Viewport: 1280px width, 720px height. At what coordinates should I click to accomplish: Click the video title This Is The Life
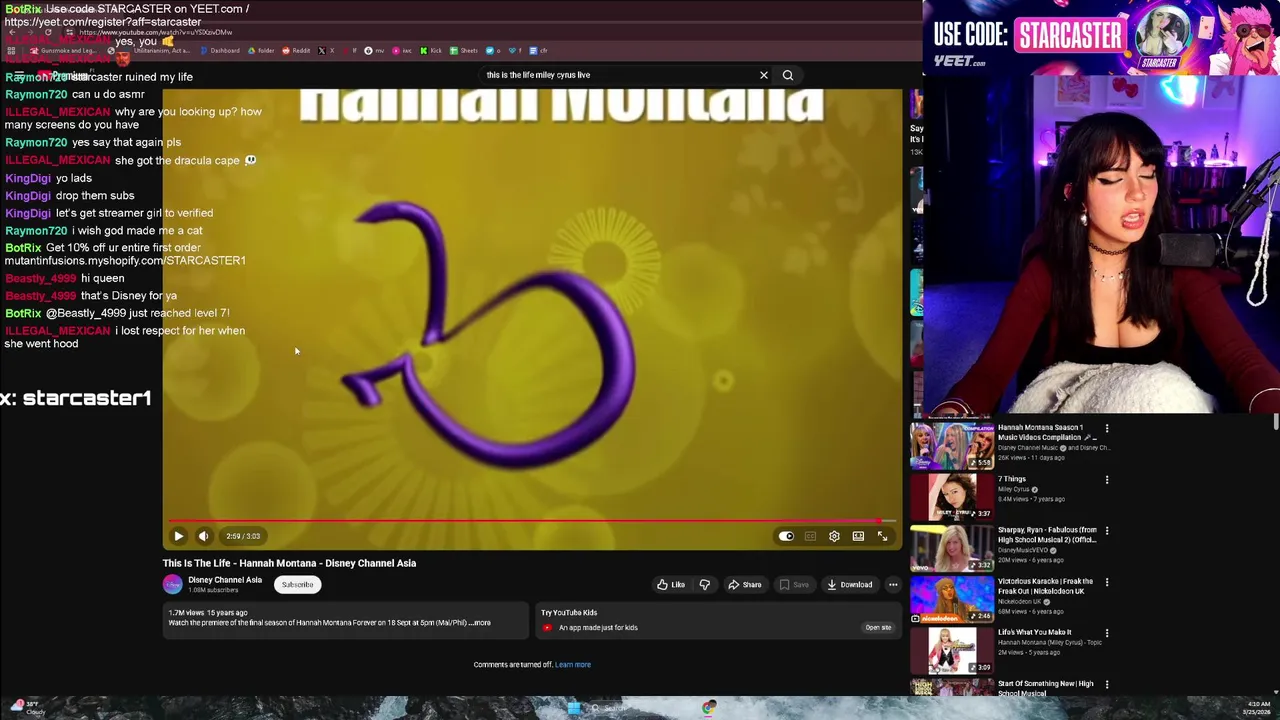[x=289, y=563]
